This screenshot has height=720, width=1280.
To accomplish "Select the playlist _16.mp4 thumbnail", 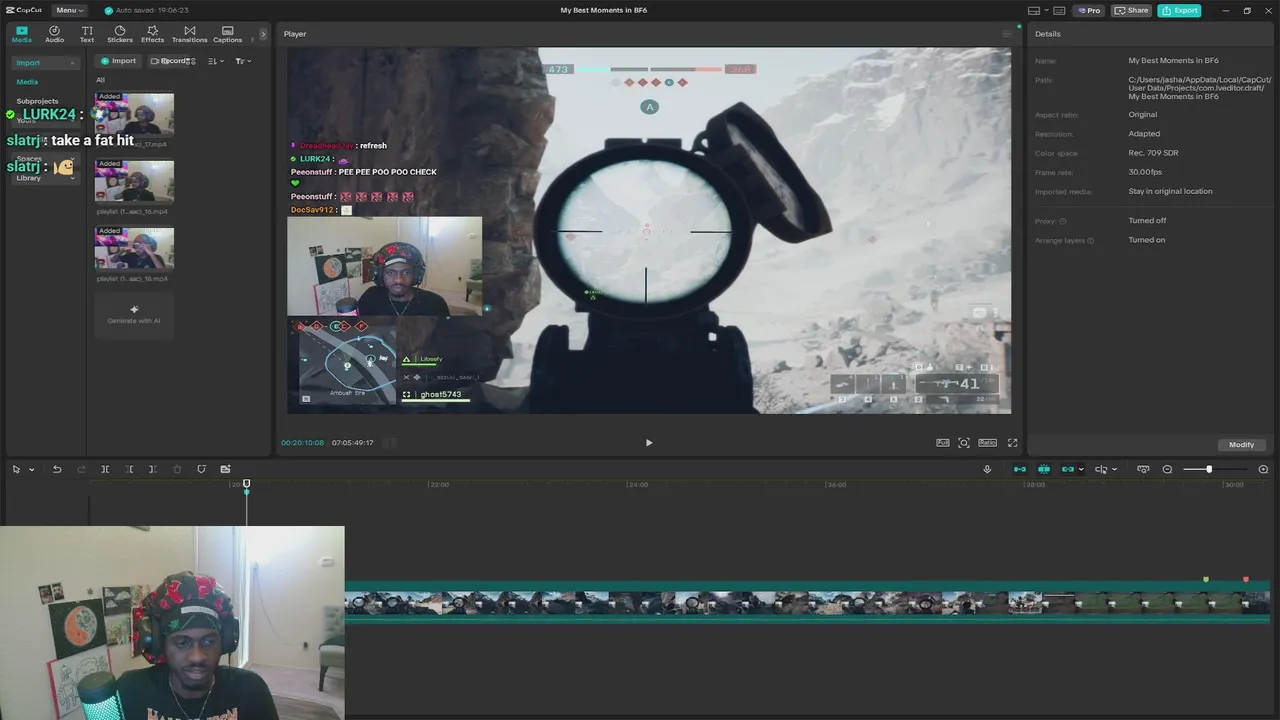I will coord(134,181).
